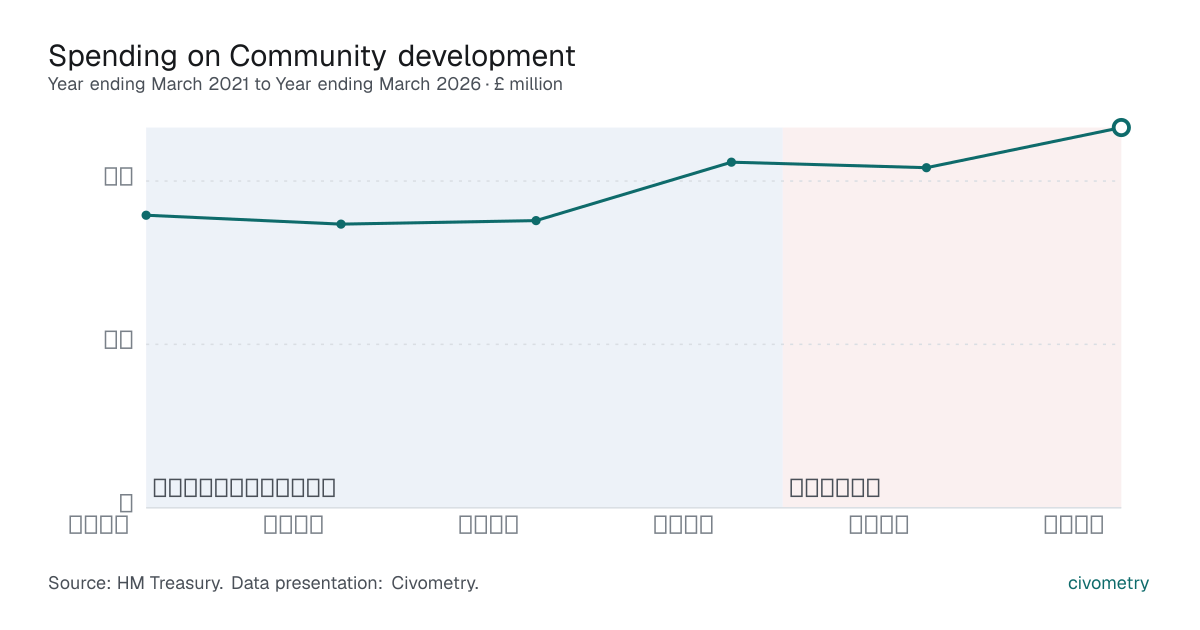Select the second data point, the lowest value

(341, 224)
